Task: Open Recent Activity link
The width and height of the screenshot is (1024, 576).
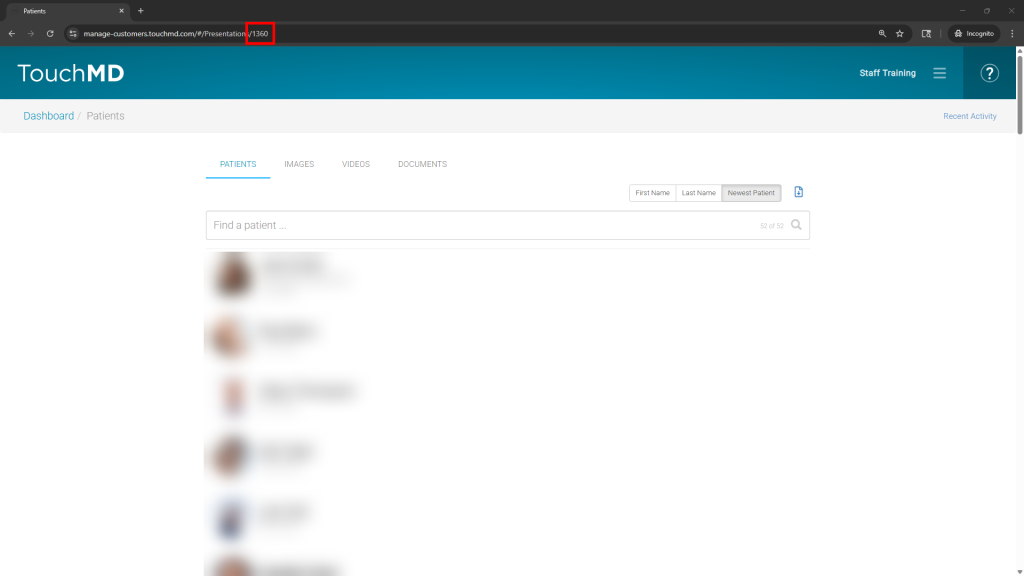Action: coord(969,116)
